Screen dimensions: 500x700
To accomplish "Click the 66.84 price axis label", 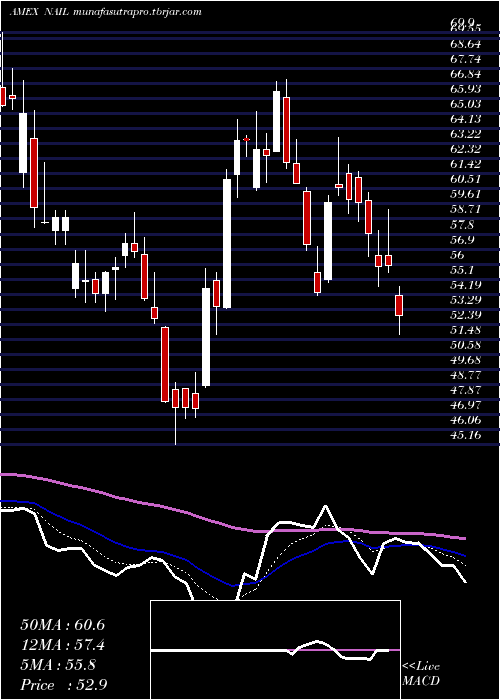I will 466,74.
